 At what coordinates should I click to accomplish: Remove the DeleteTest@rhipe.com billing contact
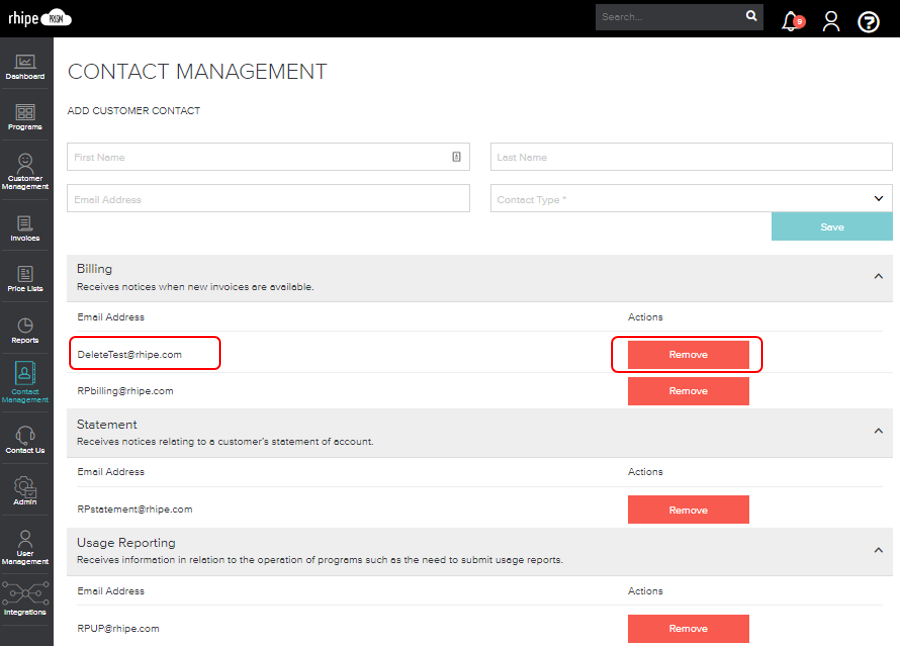click(687, 354)
